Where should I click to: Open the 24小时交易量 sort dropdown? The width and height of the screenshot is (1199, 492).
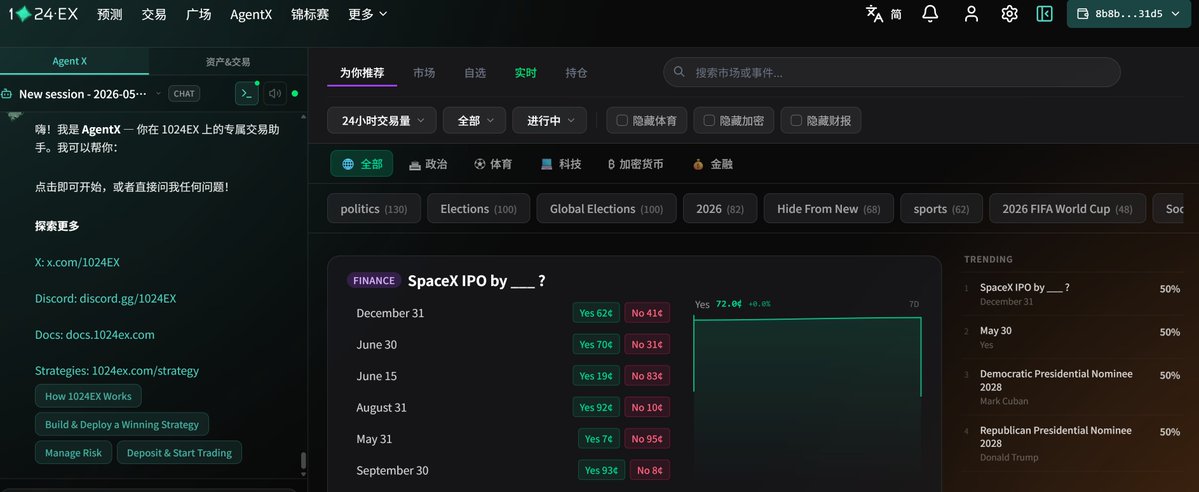(x=382, y=120)
